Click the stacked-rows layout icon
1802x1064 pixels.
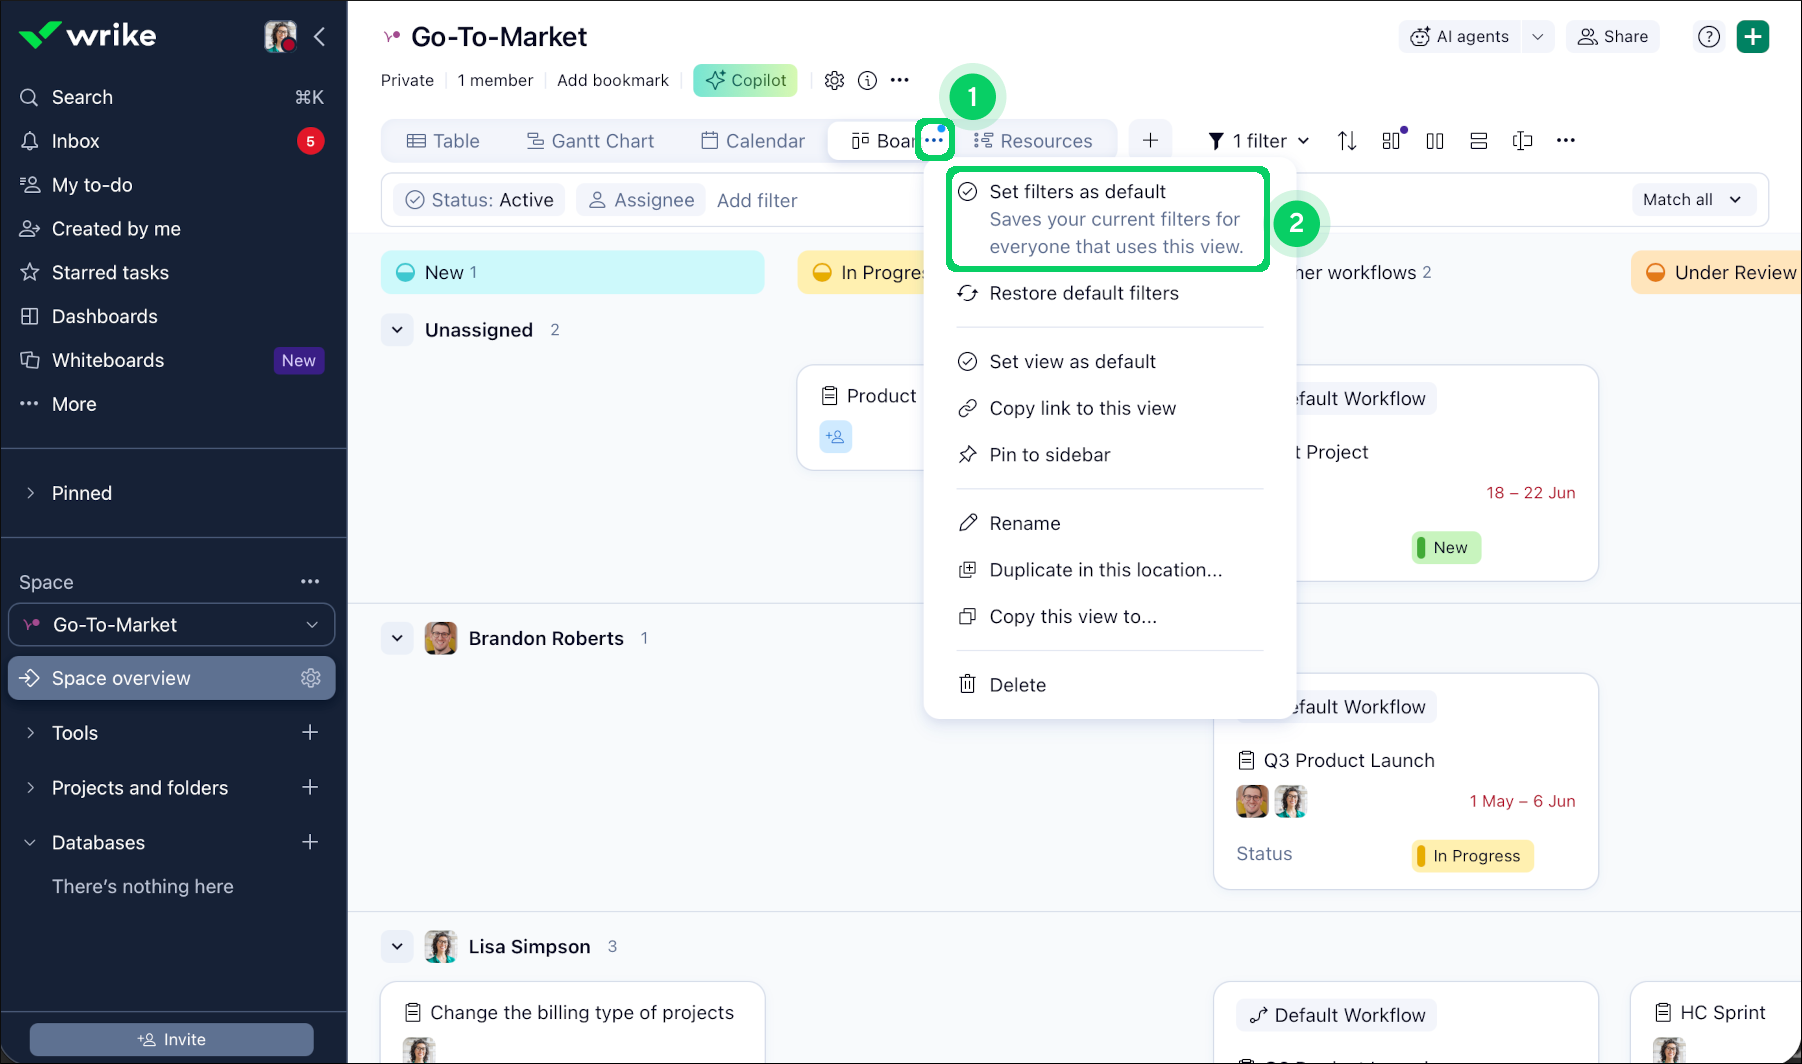coord(1479,141)
